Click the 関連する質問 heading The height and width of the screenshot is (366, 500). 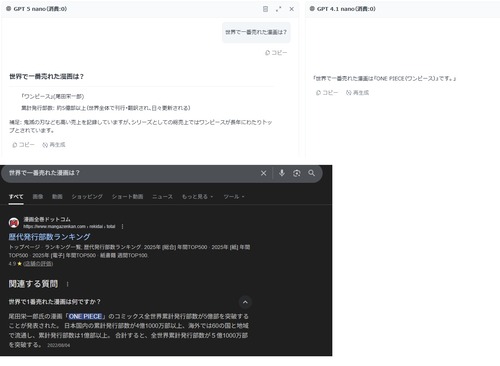tap(33, 284)
